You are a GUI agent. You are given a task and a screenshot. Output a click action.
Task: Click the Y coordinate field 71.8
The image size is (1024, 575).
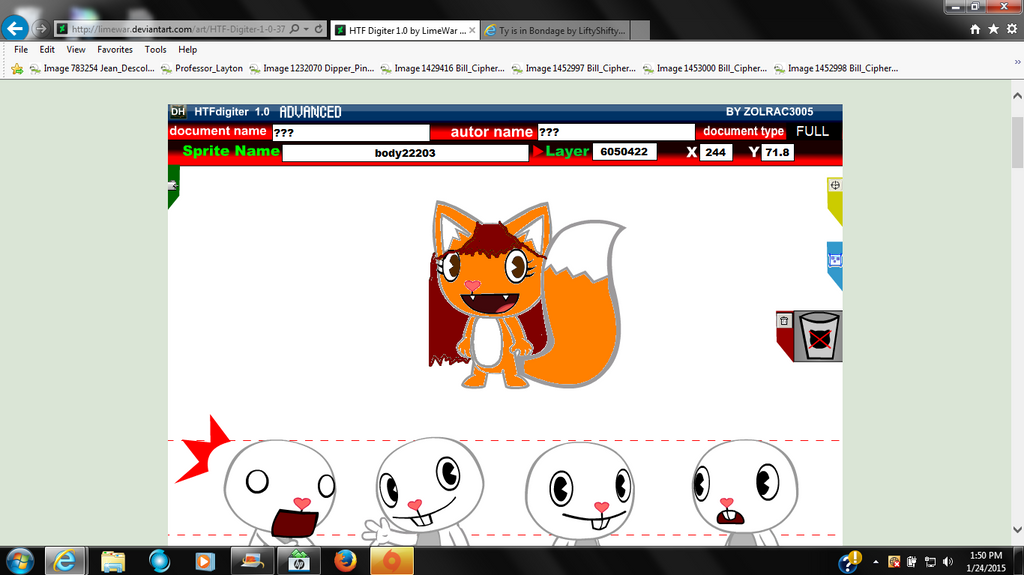777,152
